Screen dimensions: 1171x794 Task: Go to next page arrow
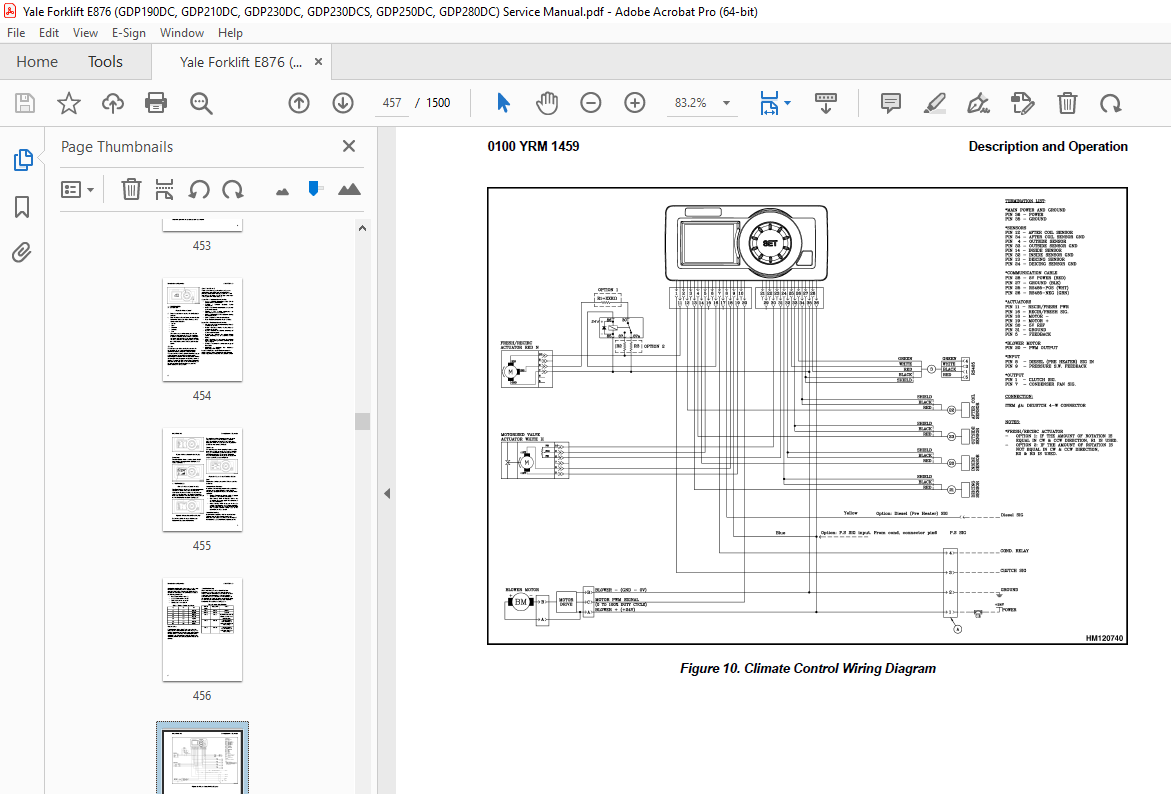click(343, 103)
